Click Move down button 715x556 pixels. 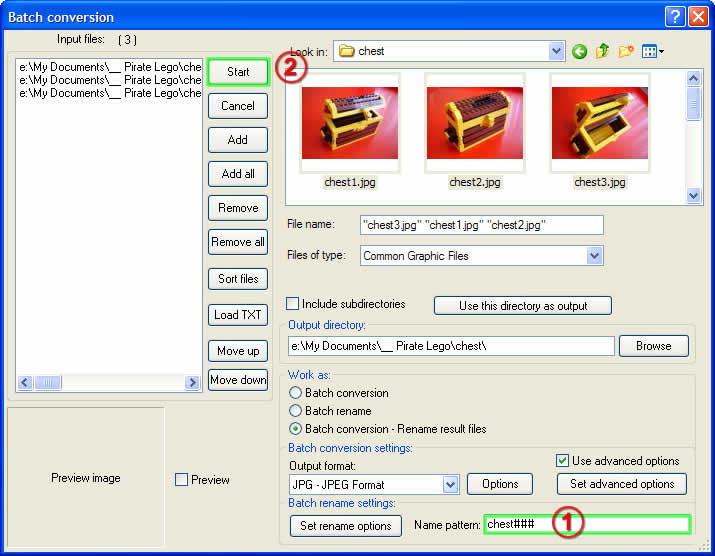[x=238, y=379]
